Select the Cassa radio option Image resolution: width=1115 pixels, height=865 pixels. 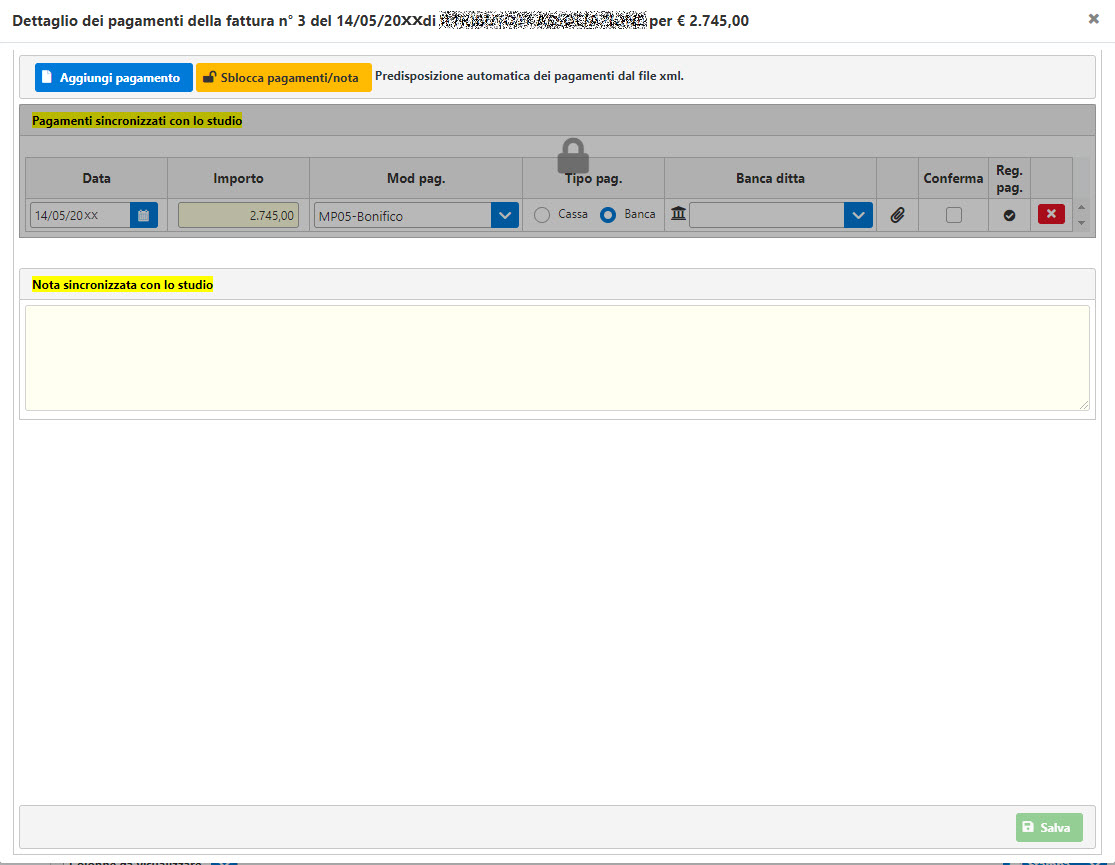[x=542, y=215]
